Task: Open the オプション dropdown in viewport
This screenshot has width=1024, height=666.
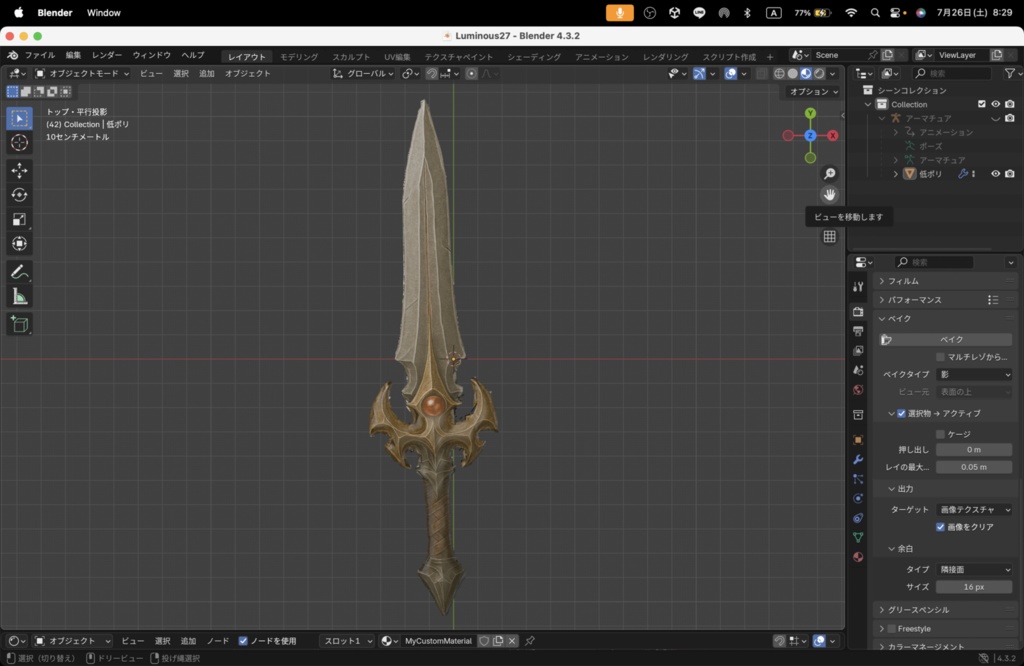Action: [x=813, y=92]
